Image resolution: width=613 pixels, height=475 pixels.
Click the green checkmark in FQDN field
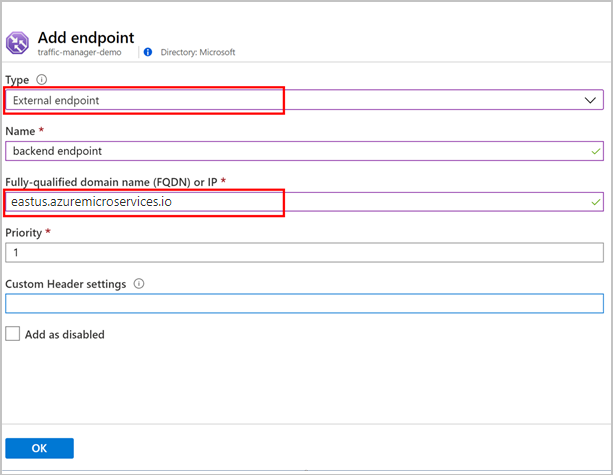pyautogui.click(x=596, y=202)
